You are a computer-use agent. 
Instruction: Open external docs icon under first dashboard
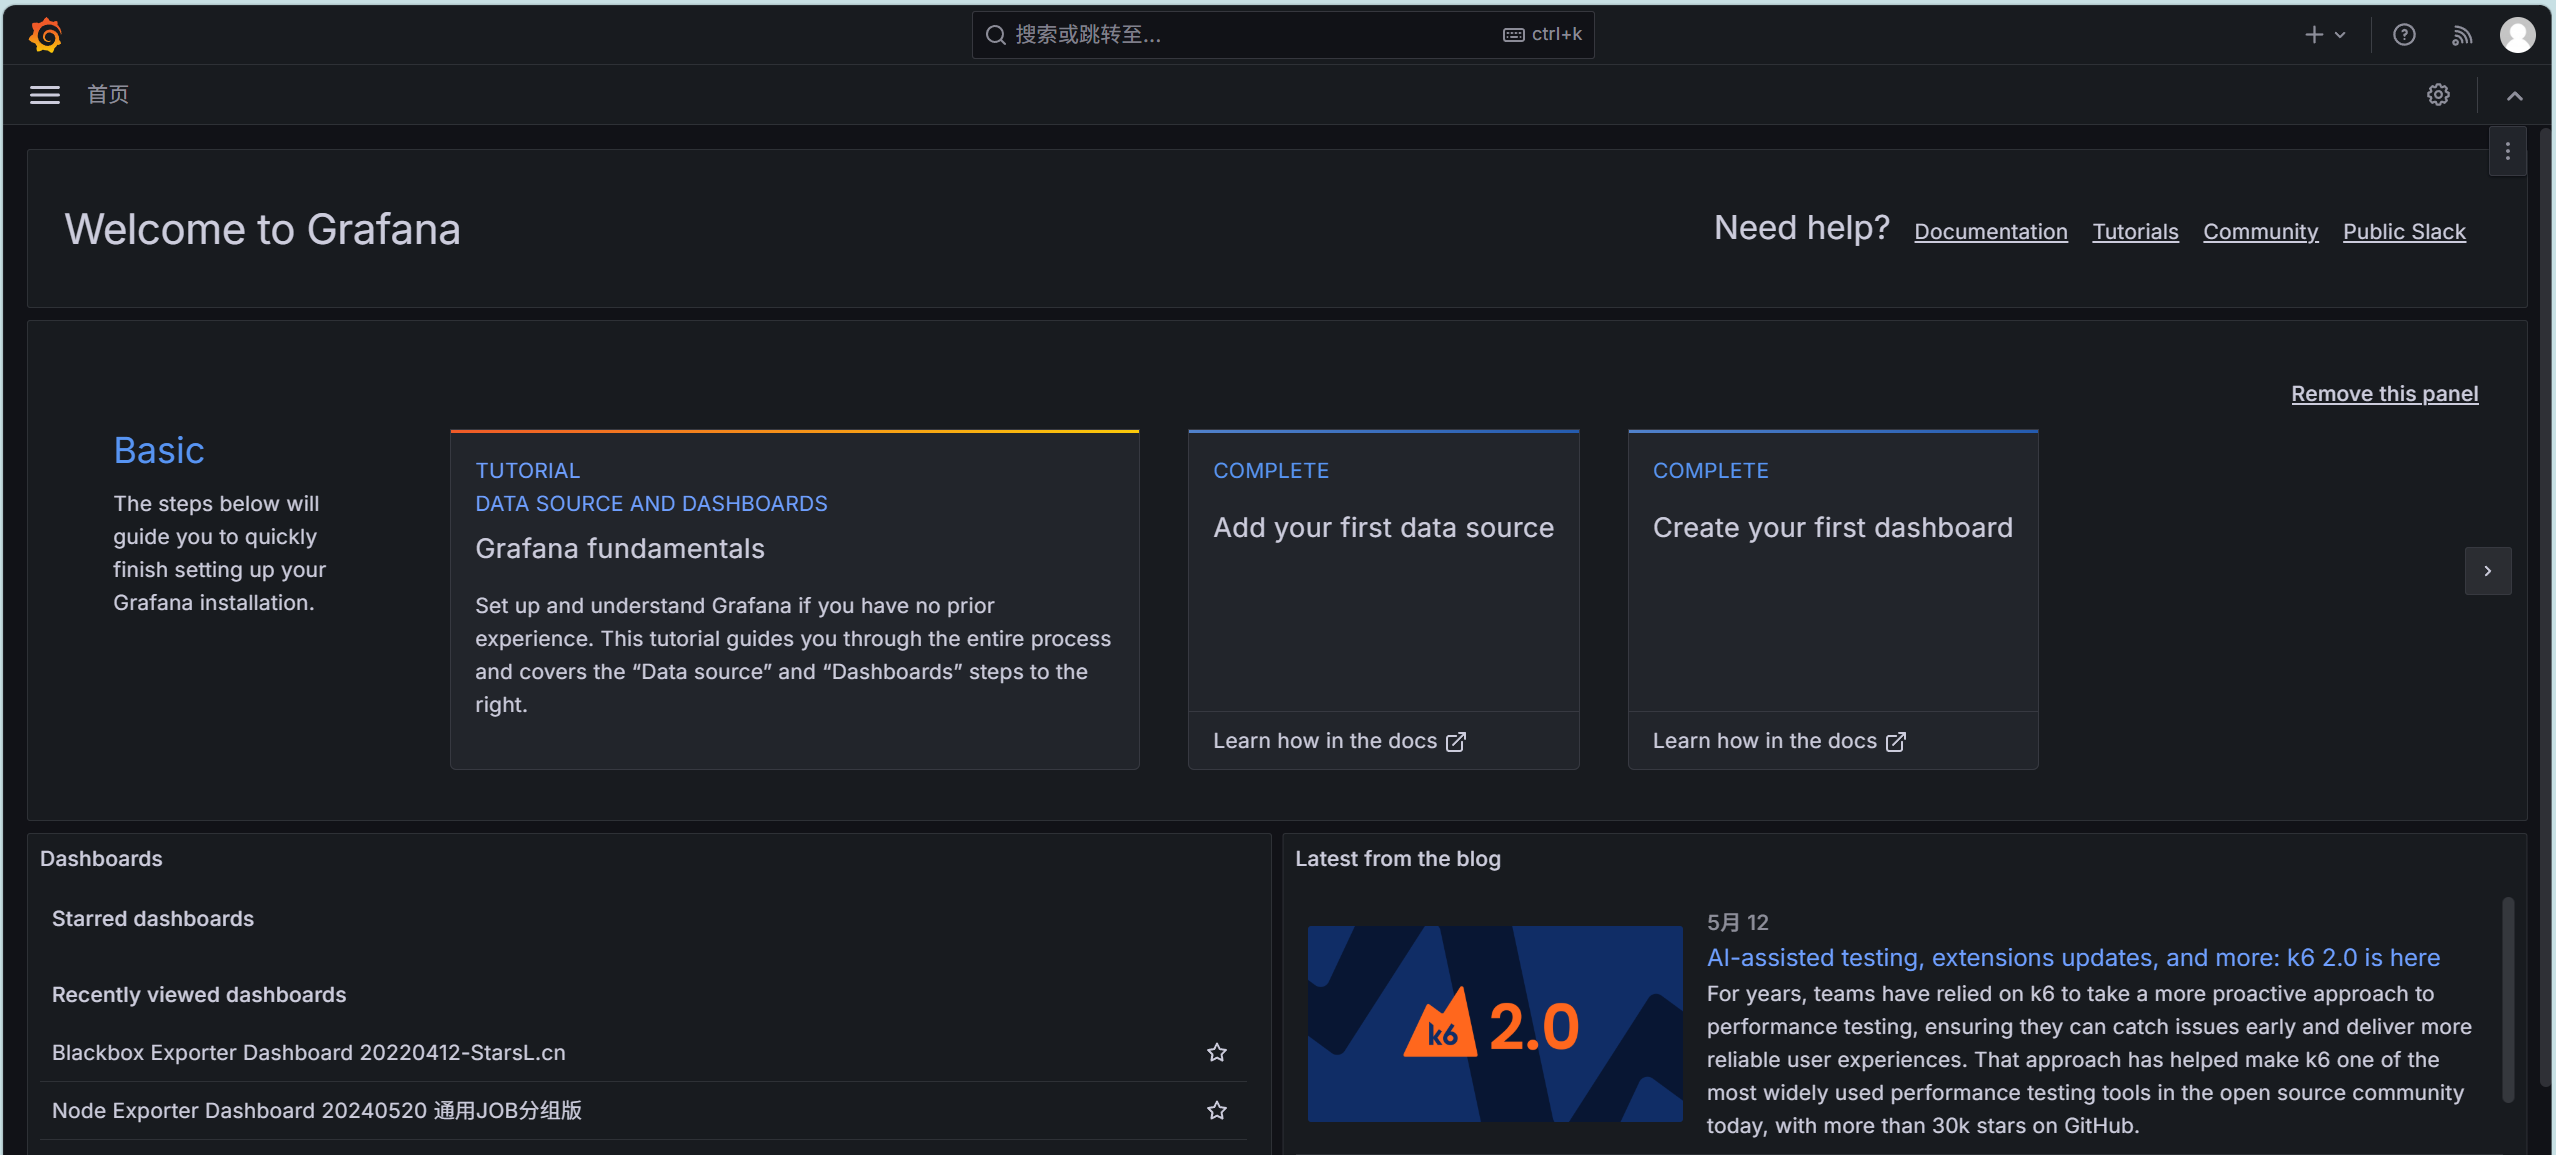coord(1895,741)
